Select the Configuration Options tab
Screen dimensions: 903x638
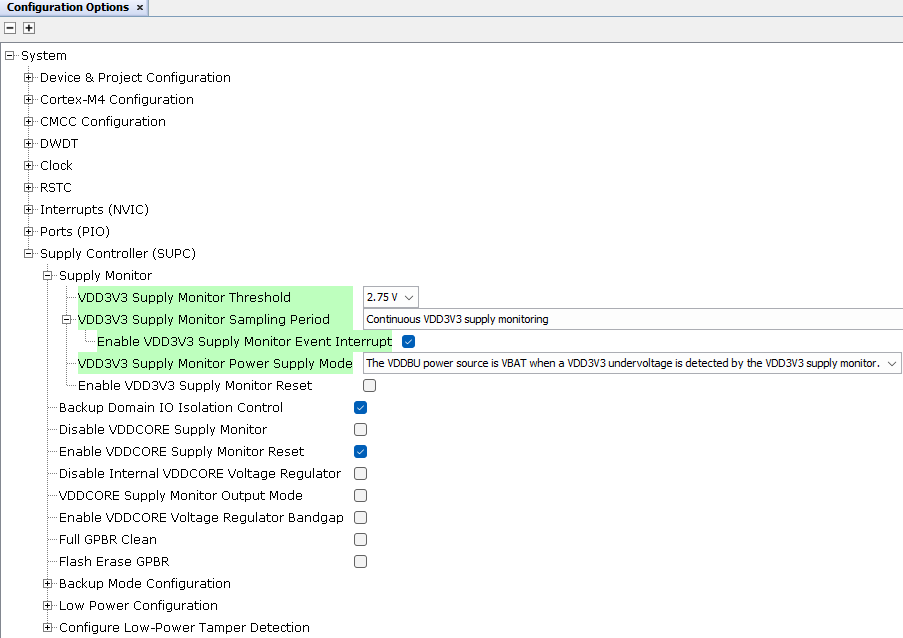point(67,8)
